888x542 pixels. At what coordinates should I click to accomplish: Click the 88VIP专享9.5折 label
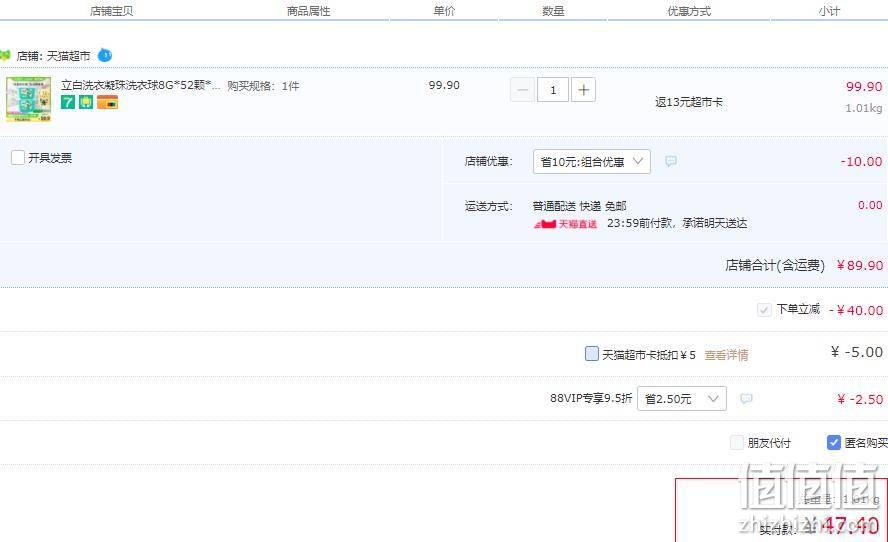coord(591,398)
